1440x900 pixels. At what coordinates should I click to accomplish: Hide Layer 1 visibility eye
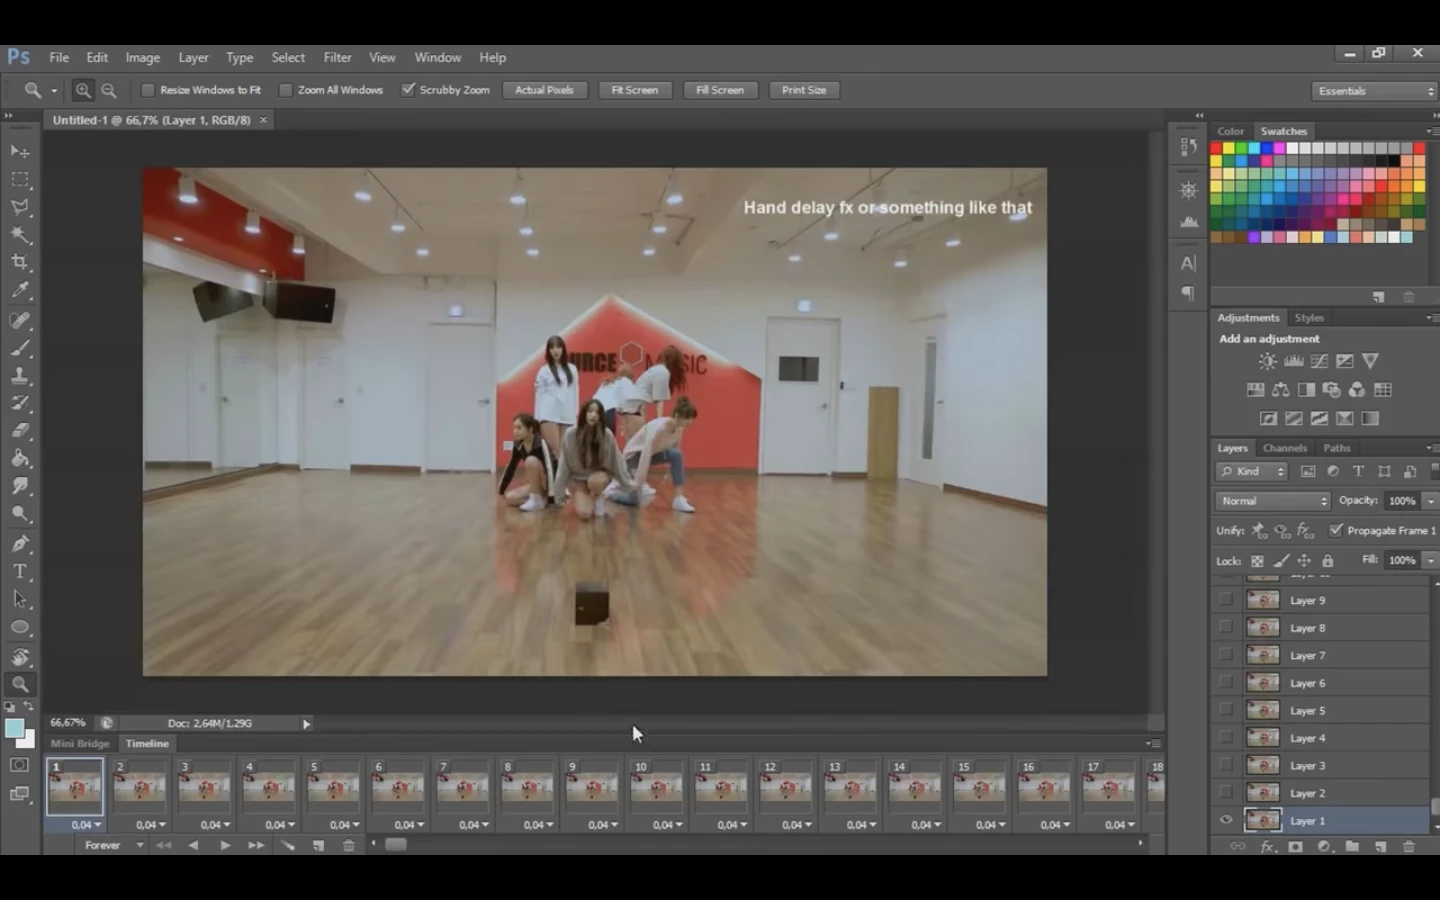(x=1226, y=820)
